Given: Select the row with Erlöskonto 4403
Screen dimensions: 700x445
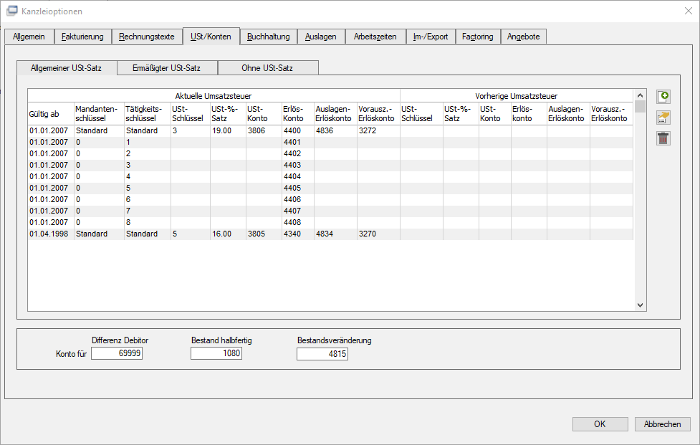Looking at the screenshot, I should [x=330, y=165].
